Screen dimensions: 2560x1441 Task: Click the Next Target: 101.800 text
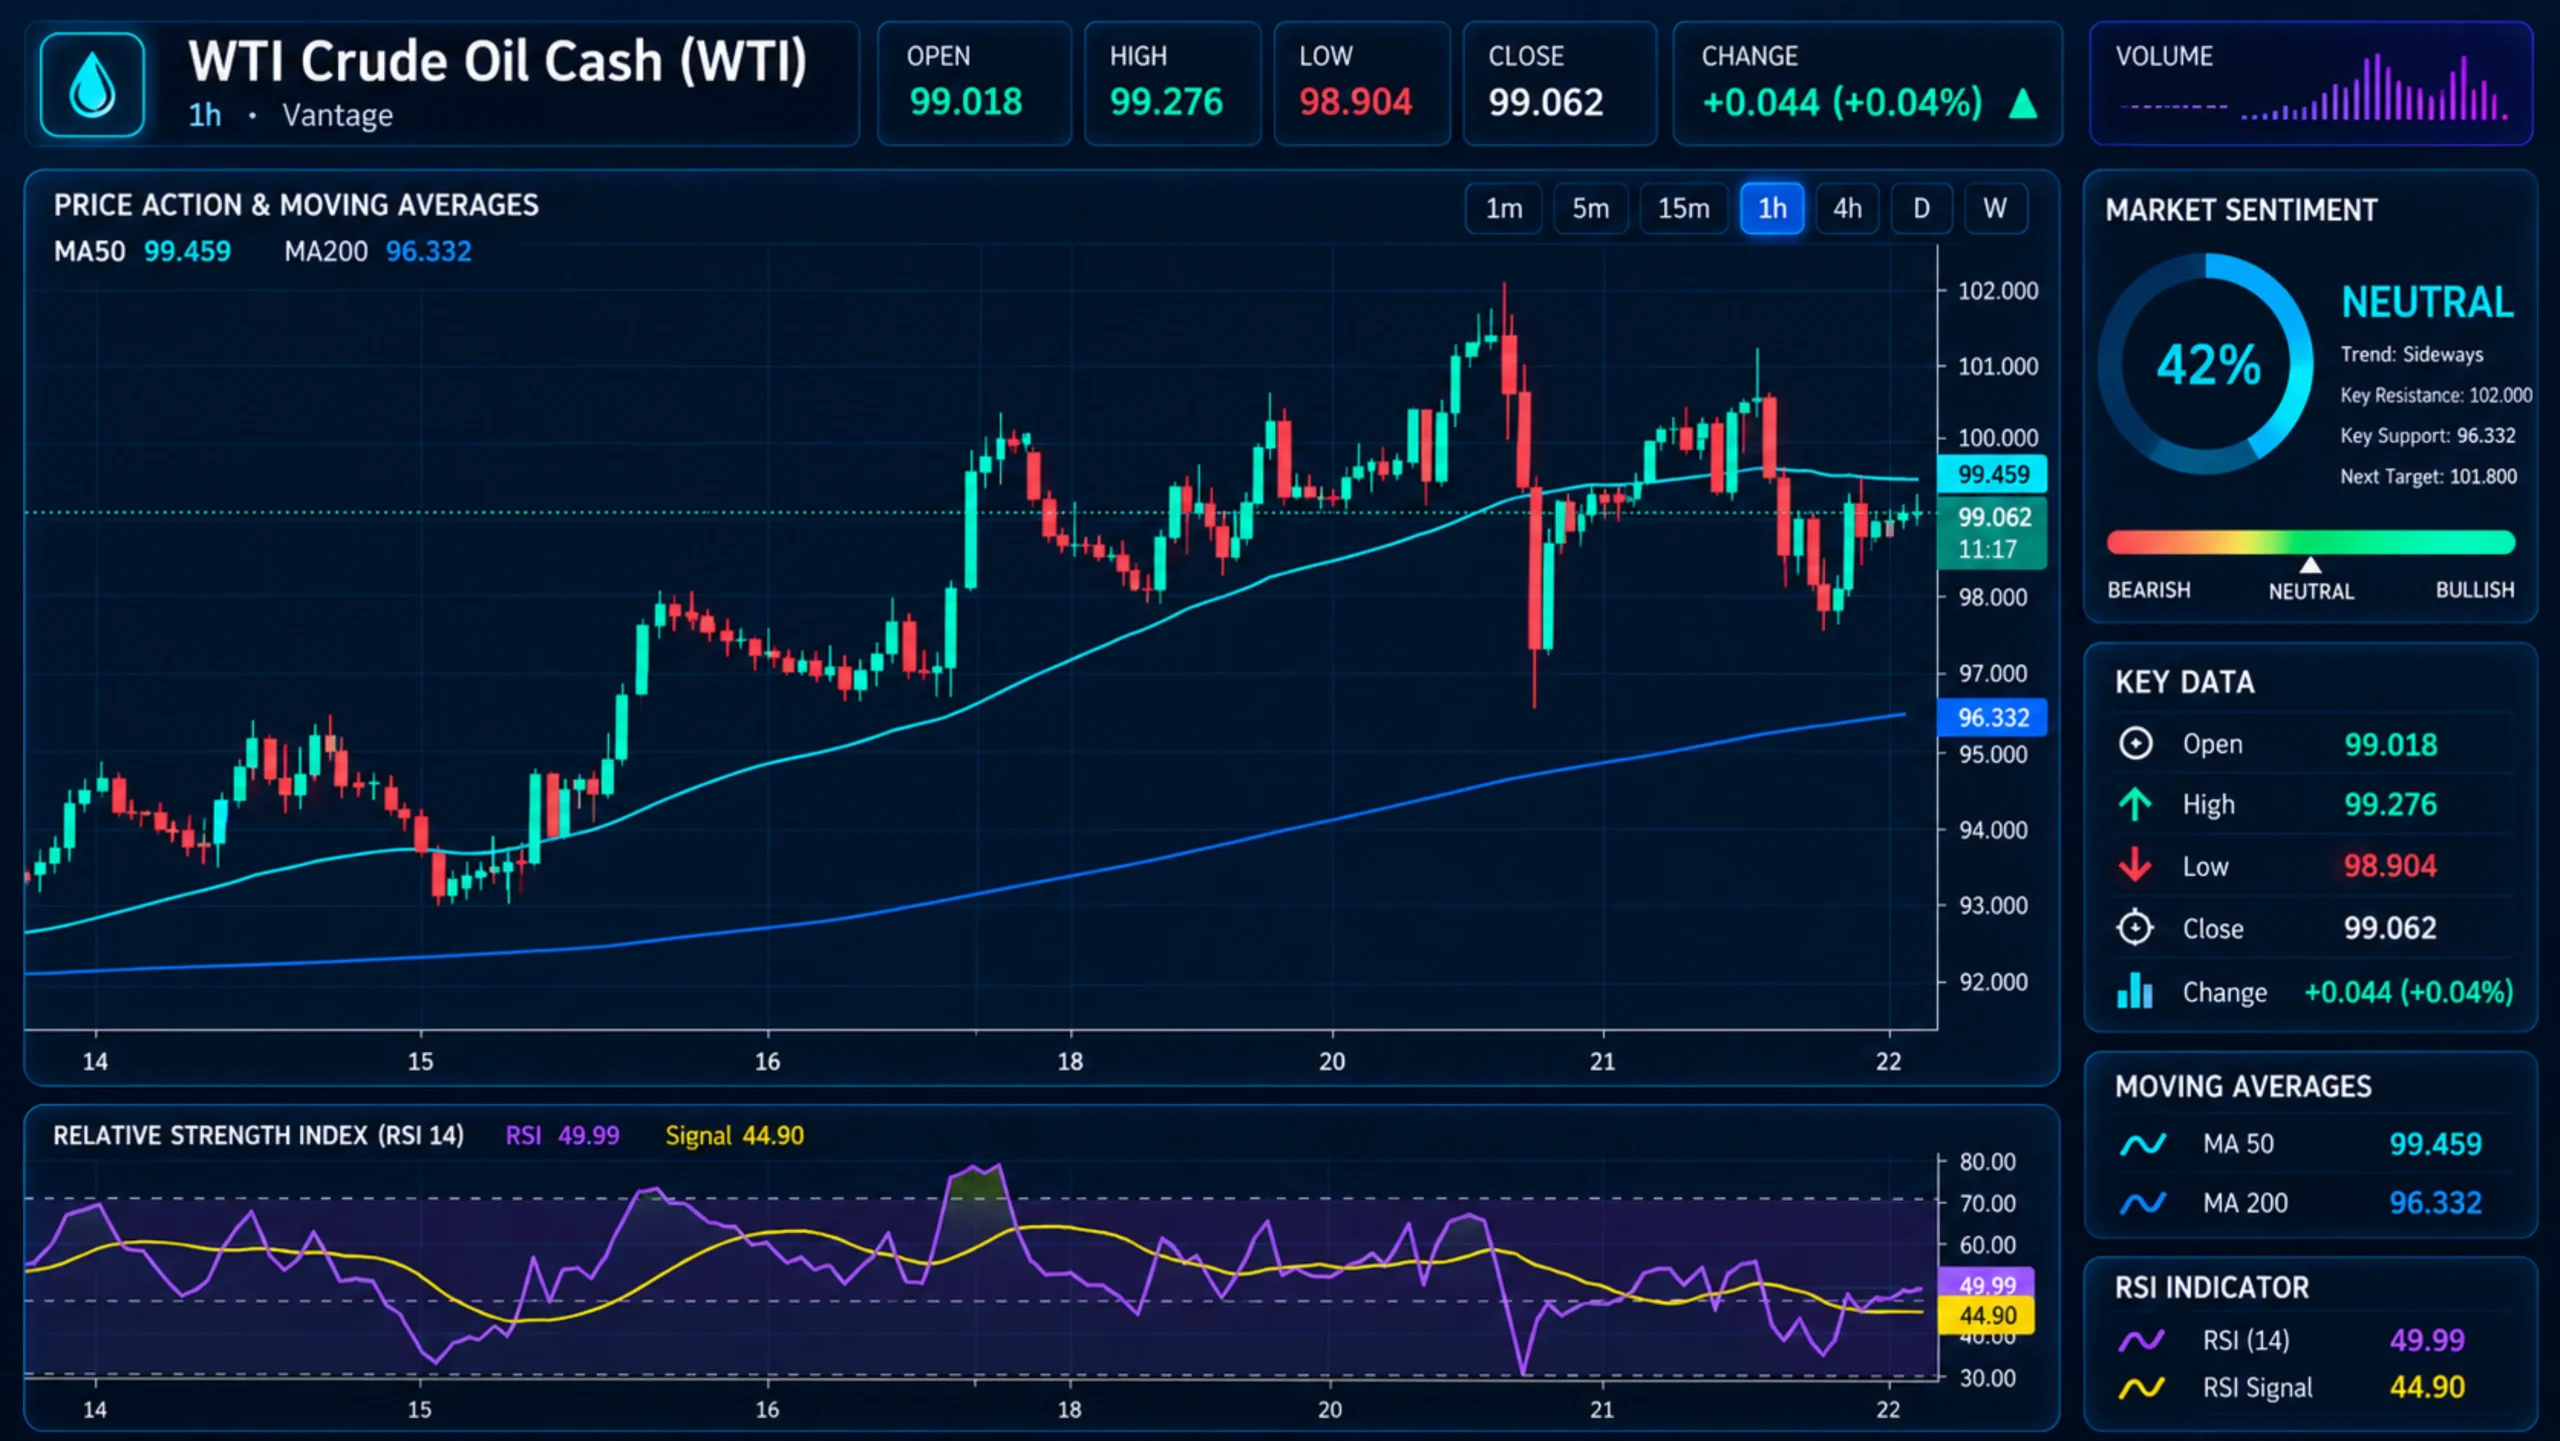point(2428,476)
